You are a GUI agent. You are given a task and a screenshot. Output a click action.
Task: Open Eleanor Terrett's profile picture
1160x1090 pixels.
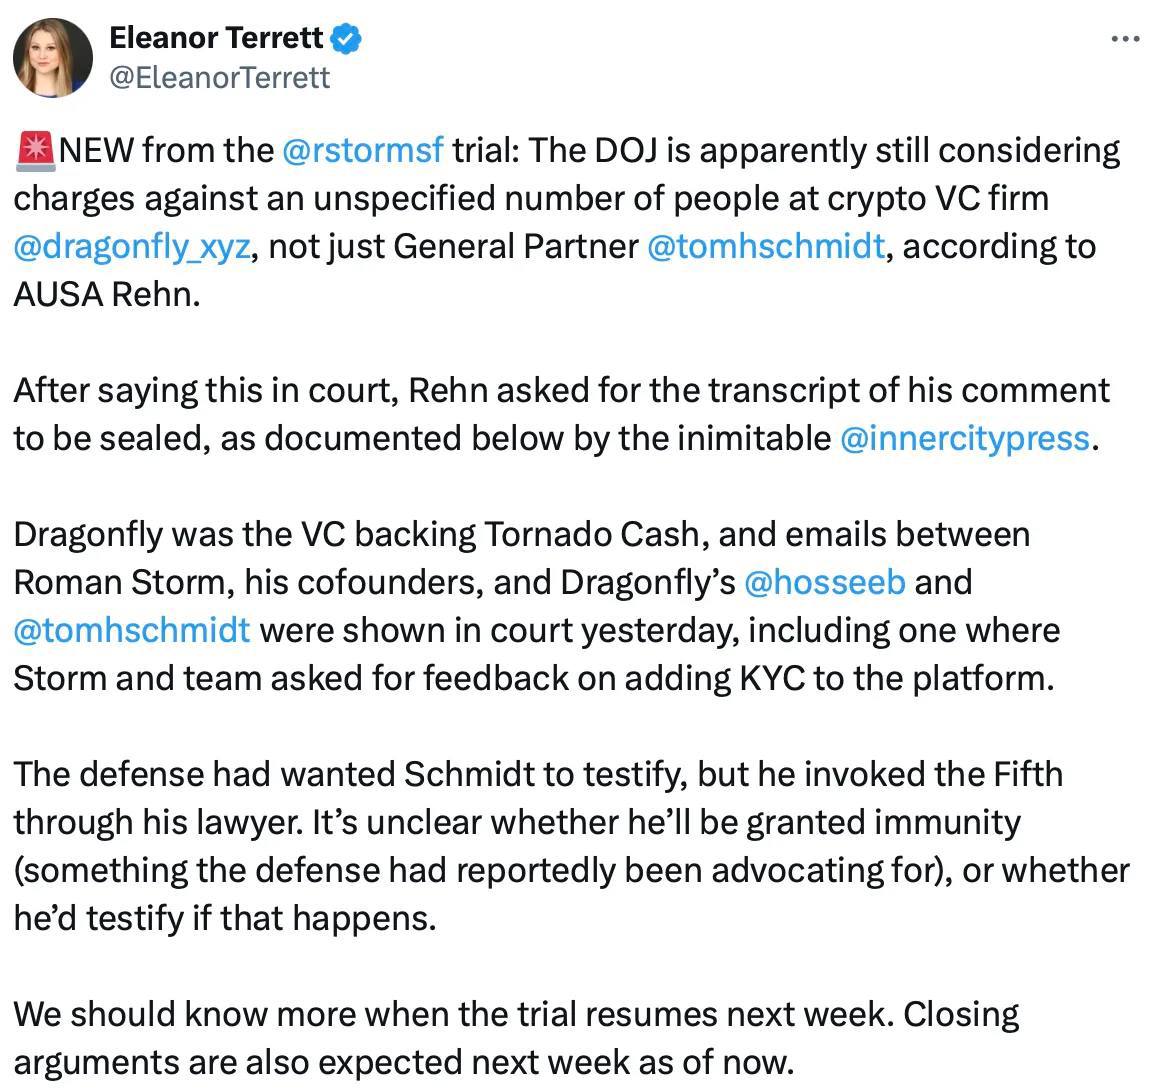[53, 58]
